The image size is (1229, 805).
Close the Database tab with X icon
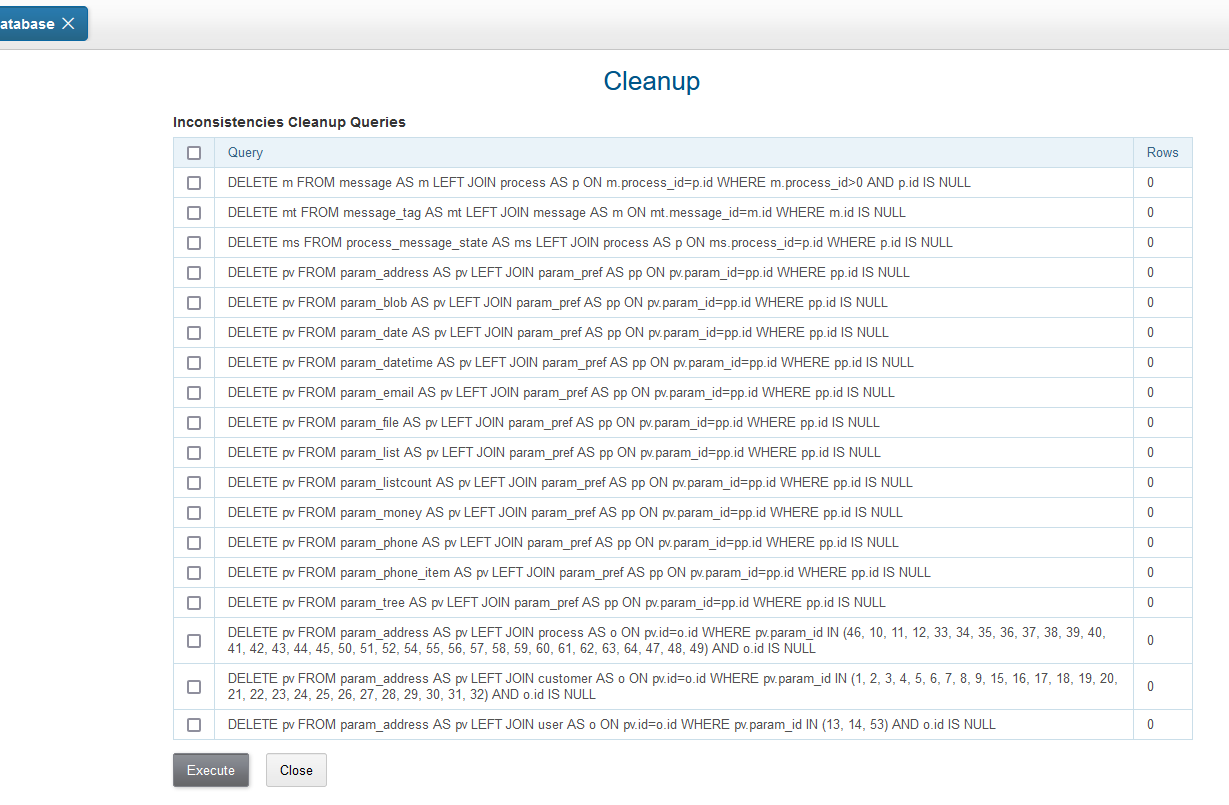pyautogui.click(x=68, y=24)
